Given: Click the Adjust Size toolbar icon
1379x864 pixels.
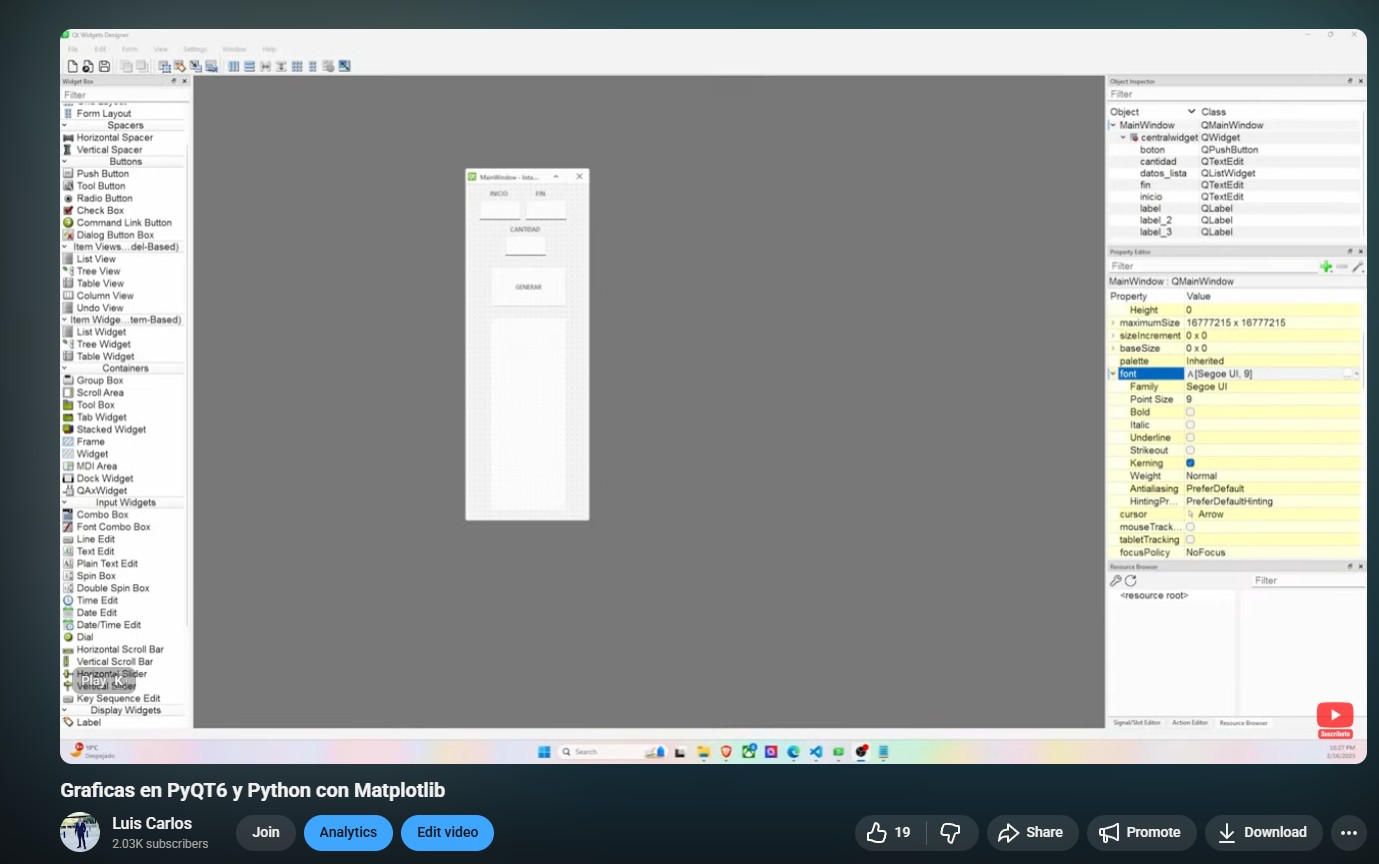Looking at the screenshot, I should 345,66.
